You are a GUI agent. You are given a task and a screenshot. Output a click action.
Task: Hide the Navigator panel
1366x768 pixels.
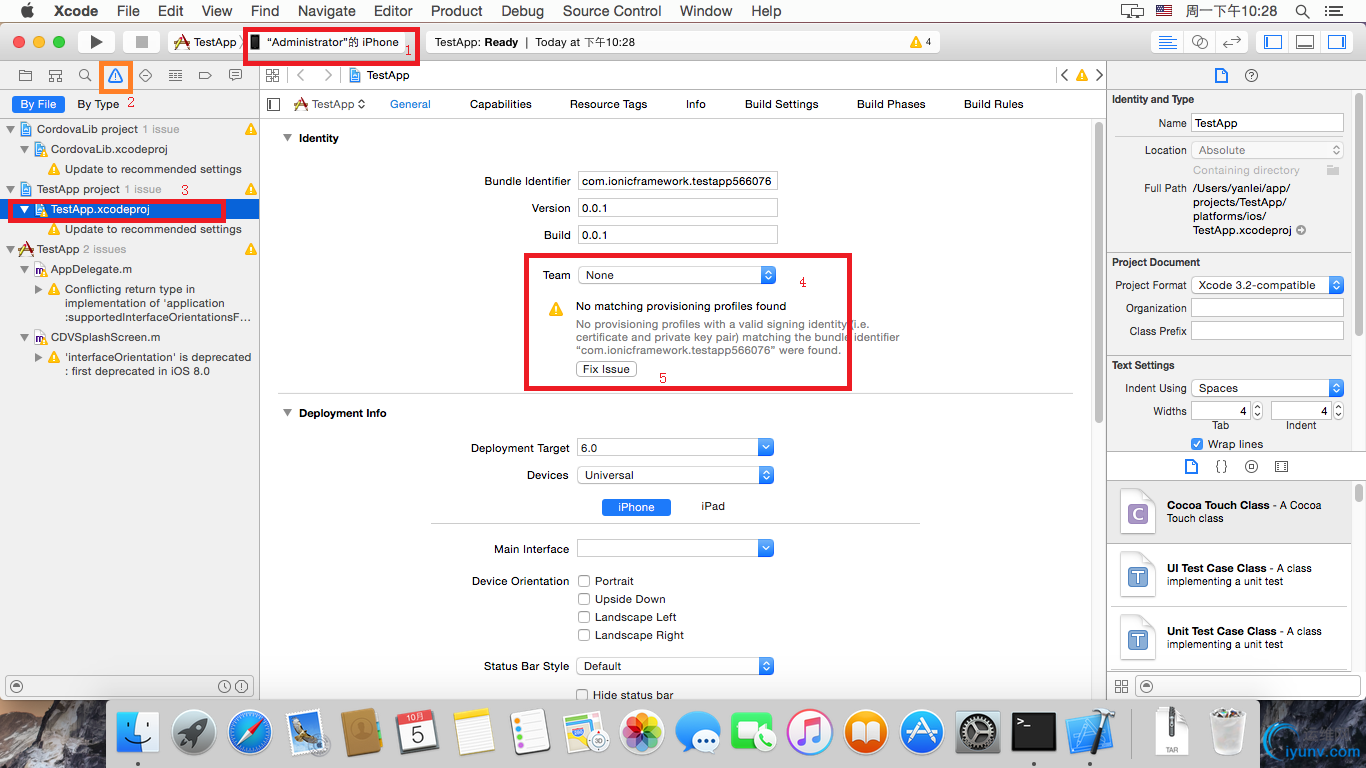coord(1273,42)
